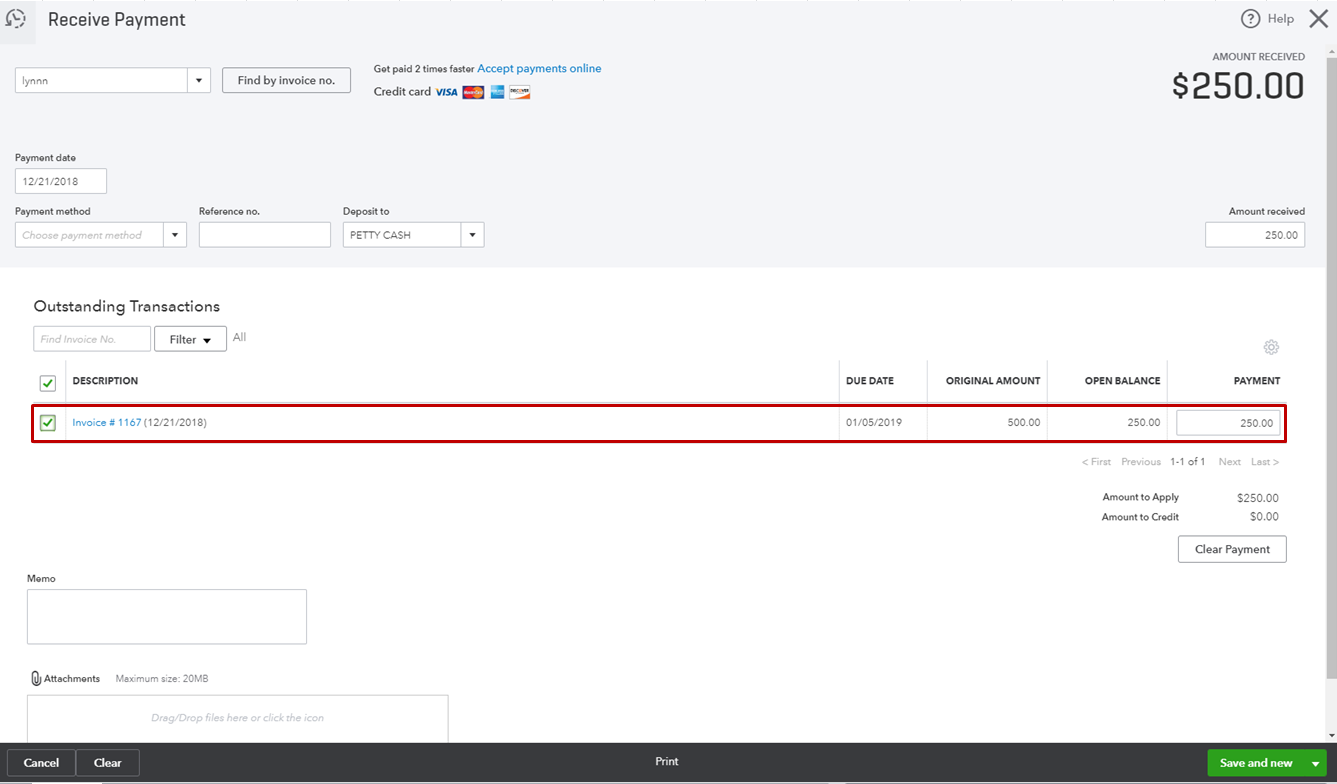Click the original amount 500.00 cell
The image size is (1337, 784).
click(x=1023, y=423)
